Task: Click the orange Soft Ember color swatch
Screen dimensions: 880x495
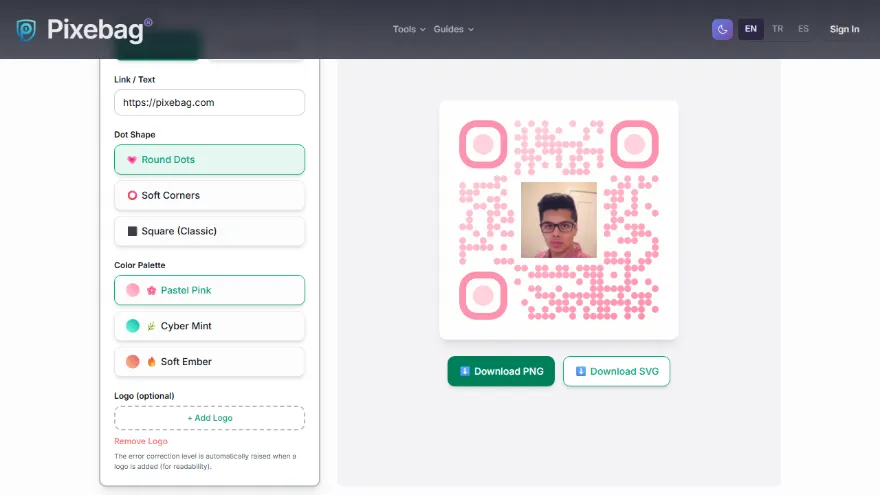Action: pos(132,361)
